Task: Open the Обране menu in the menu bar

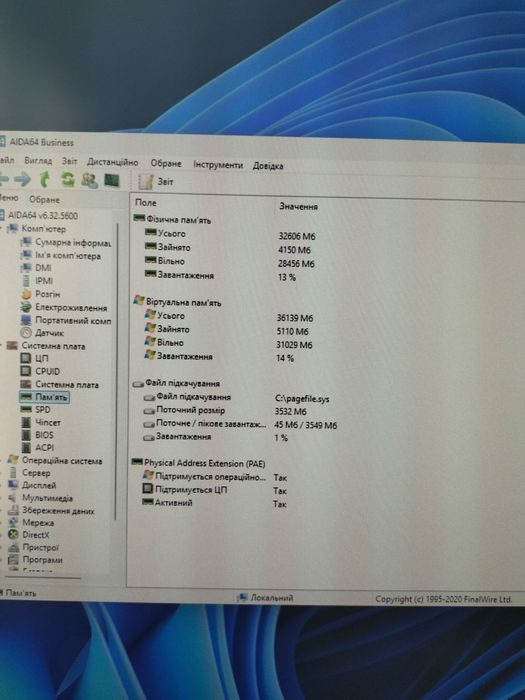Action: pyautogui.click(x=166, y=163)
